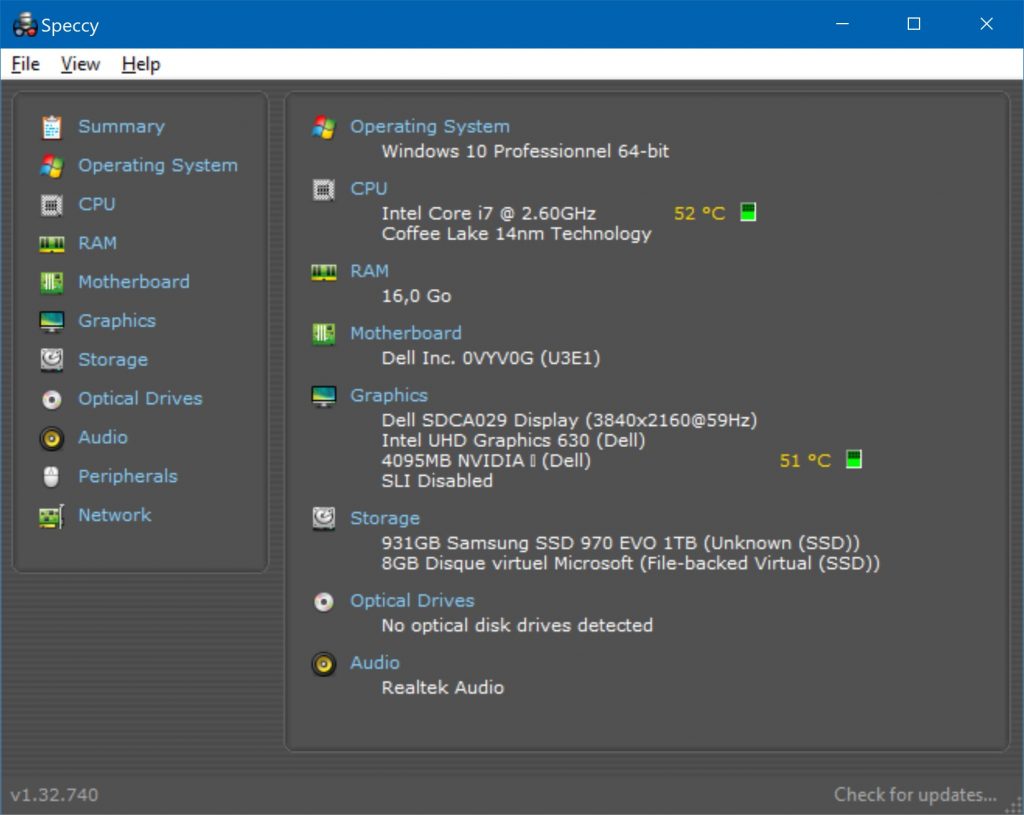Click the green CPU temperature indicator icon

[748, 212]
